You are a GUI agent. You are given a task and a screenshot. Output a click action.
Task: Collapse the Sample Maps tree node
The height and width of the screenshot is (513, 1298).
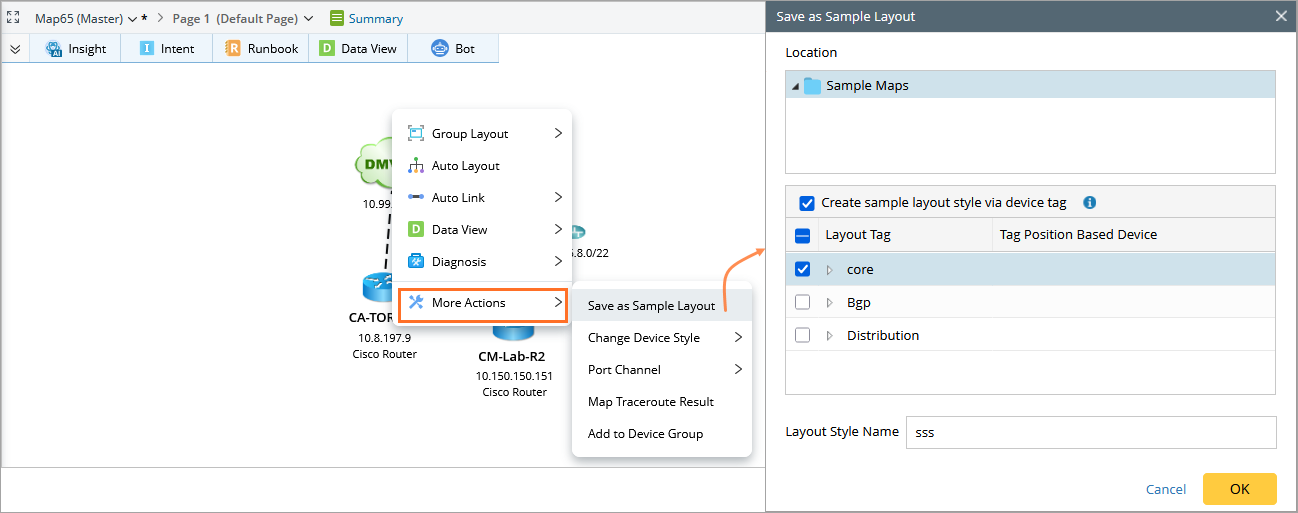coord(795,86)
